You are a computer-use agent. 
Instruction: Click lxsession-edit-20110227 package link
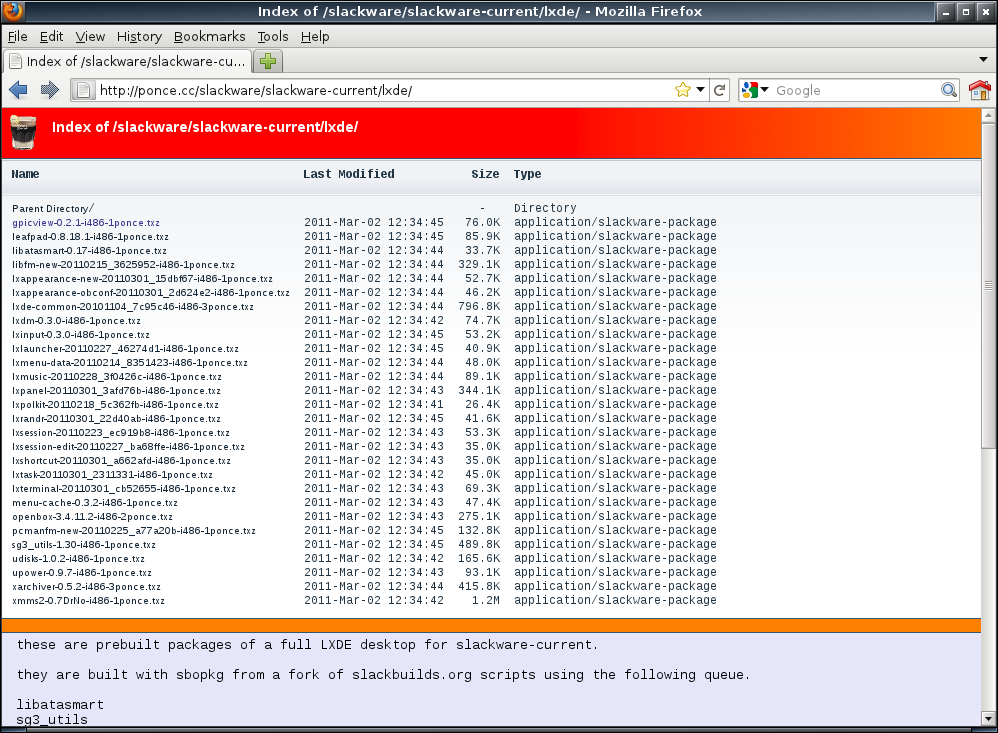pyautogui.click(x=129, y=447)
